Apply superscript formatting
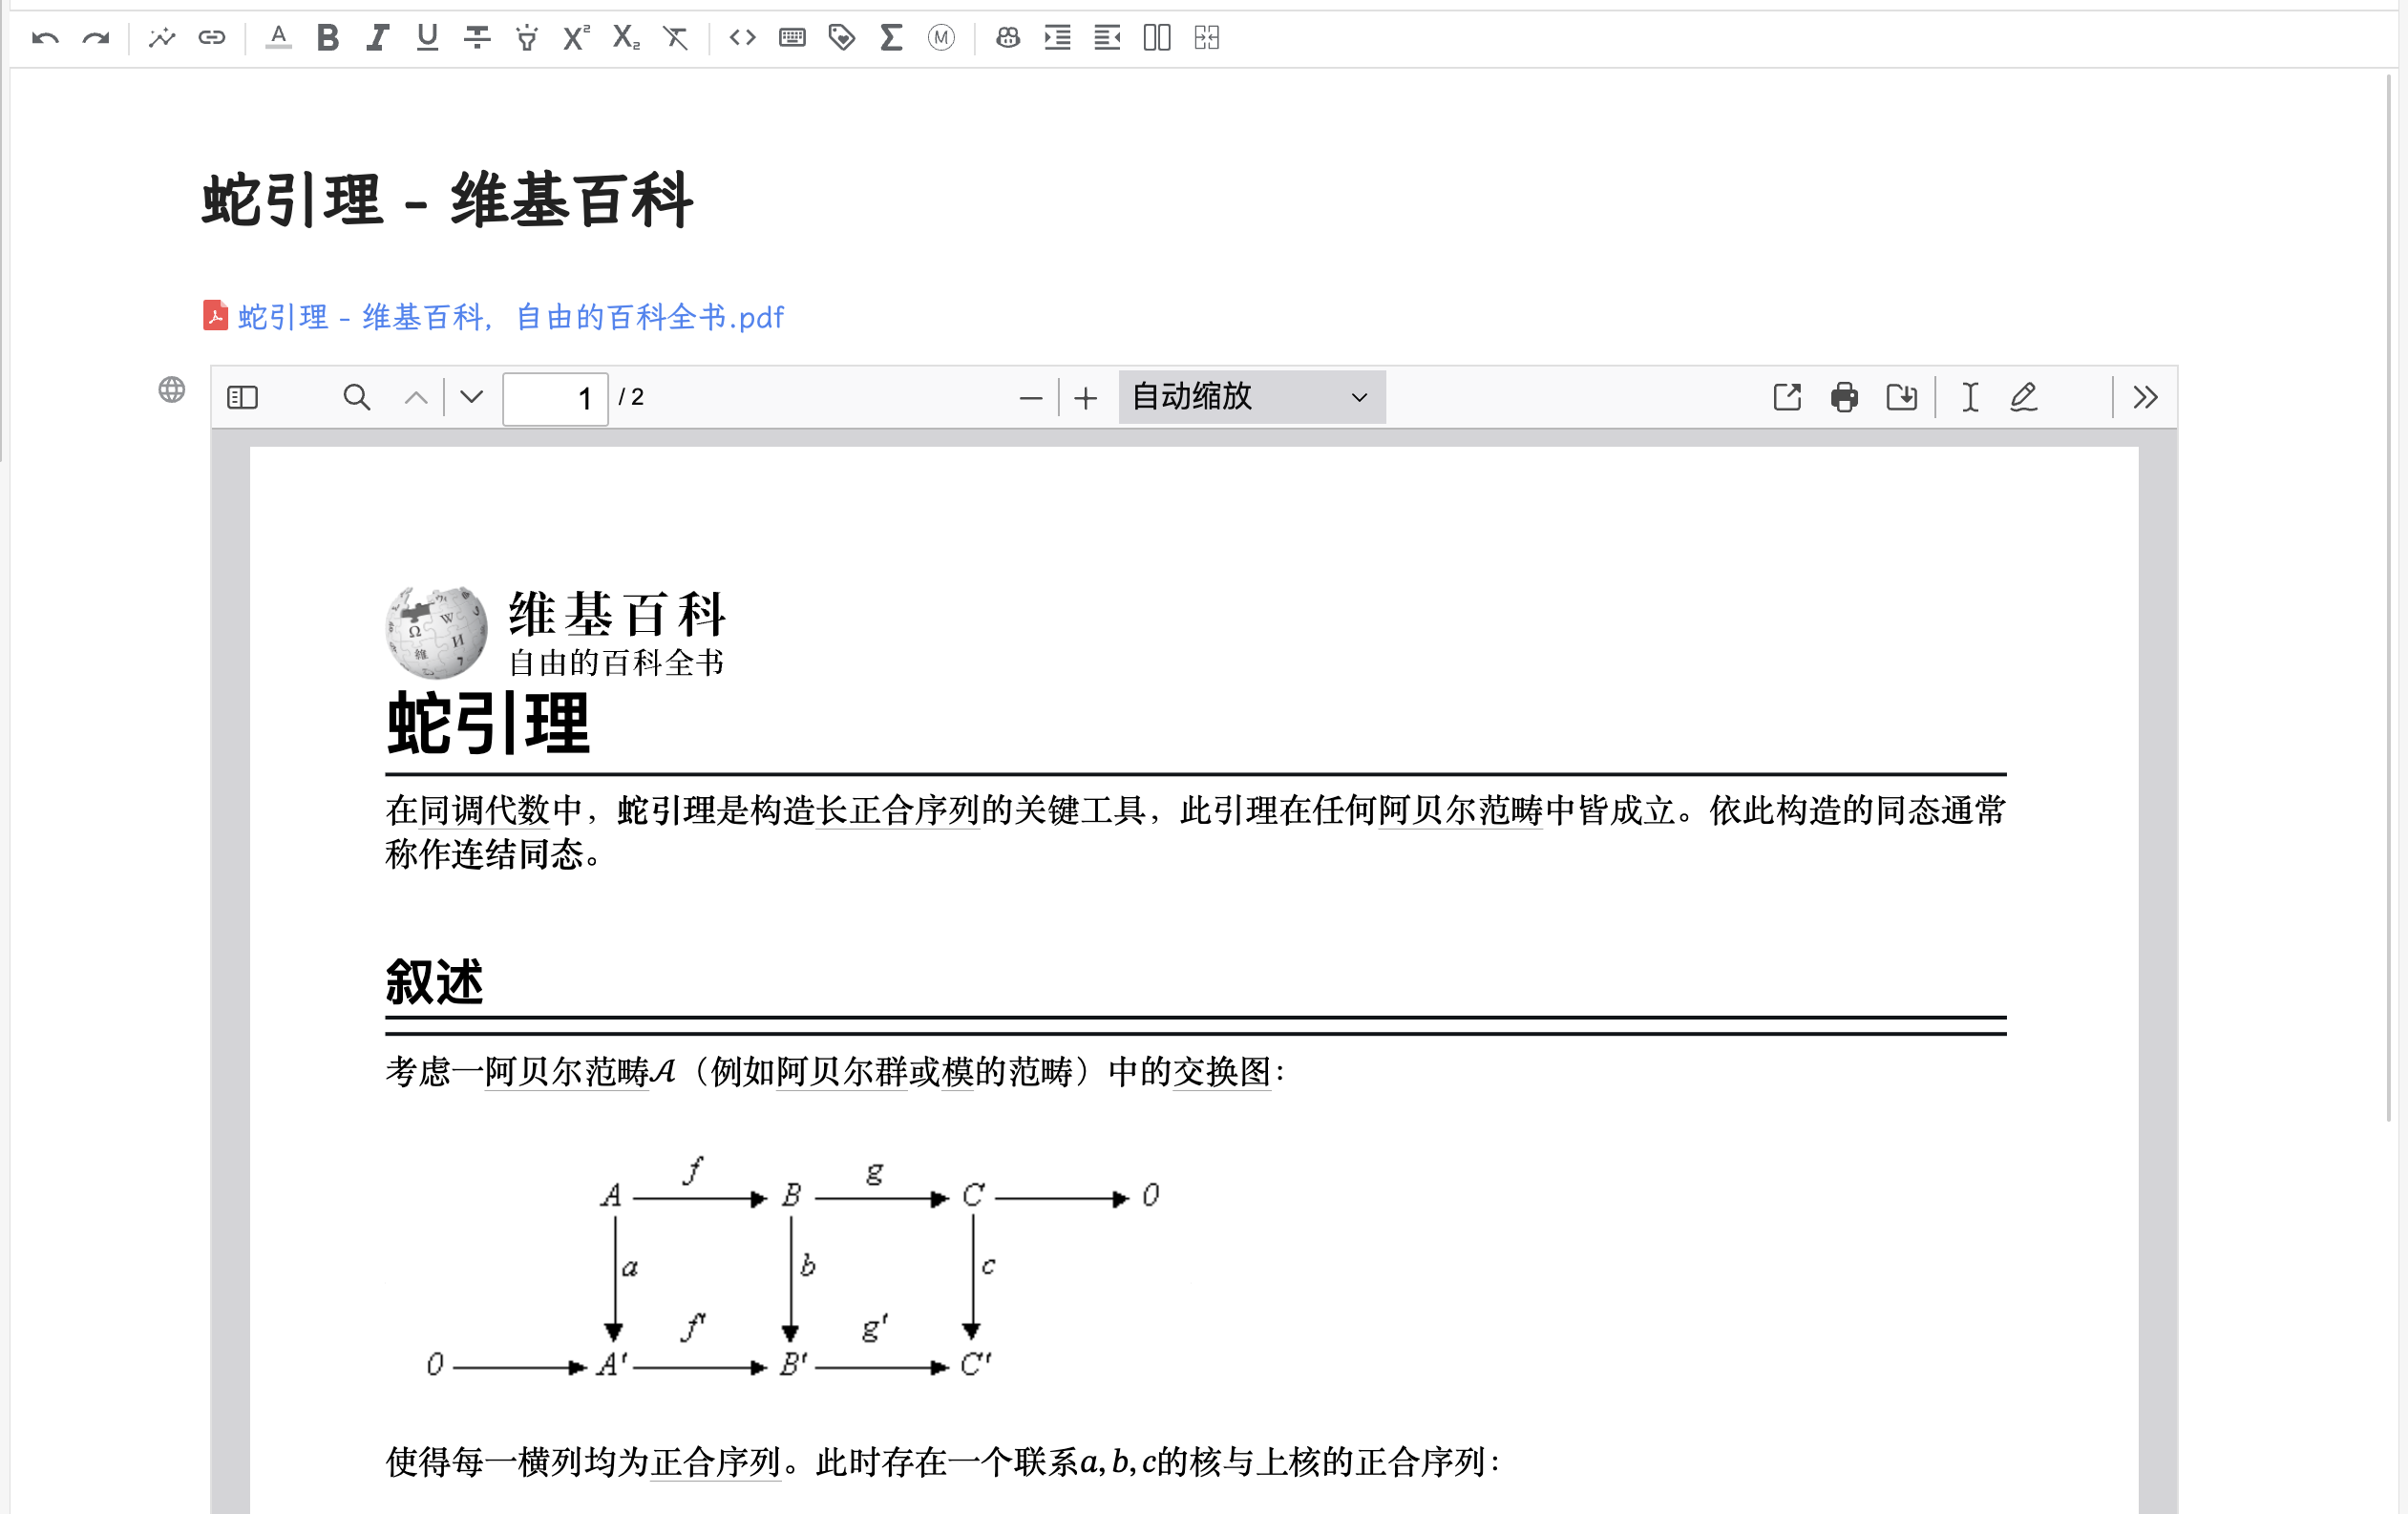 (574, 37)
